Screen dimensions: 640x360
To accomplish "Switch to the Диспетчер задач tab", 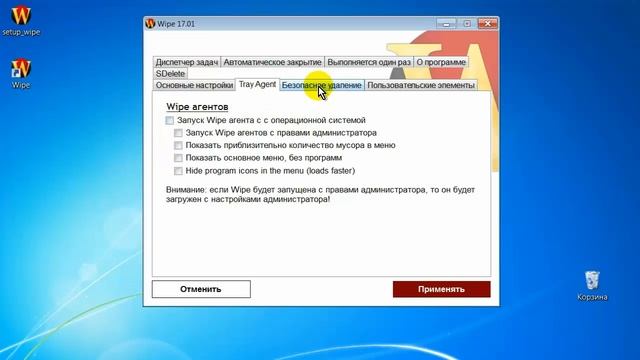I will [x=187, y=62].
